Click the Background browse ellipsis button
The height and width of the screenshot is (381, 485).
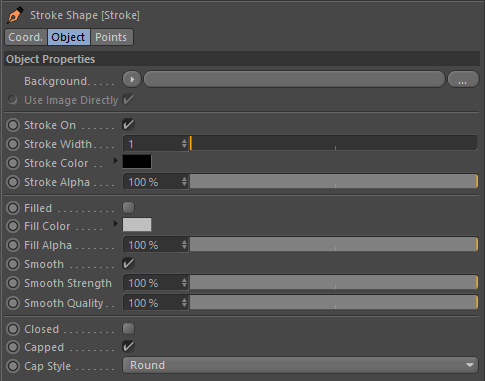[463, 80]
